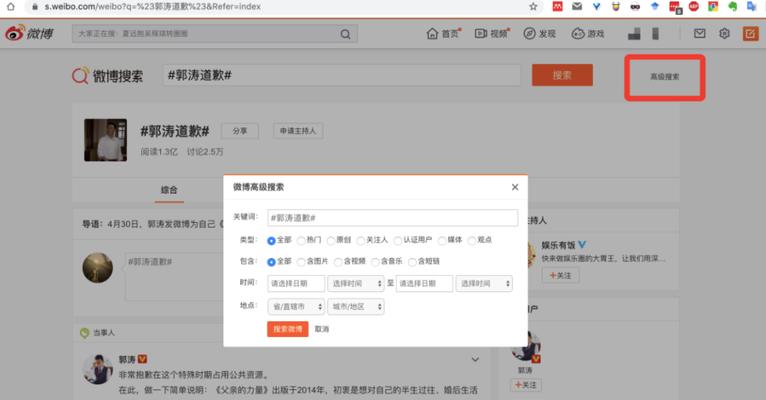Select 类型 全部 radio button
Viewport: 766px width, 400px height.
pos(271,240)
